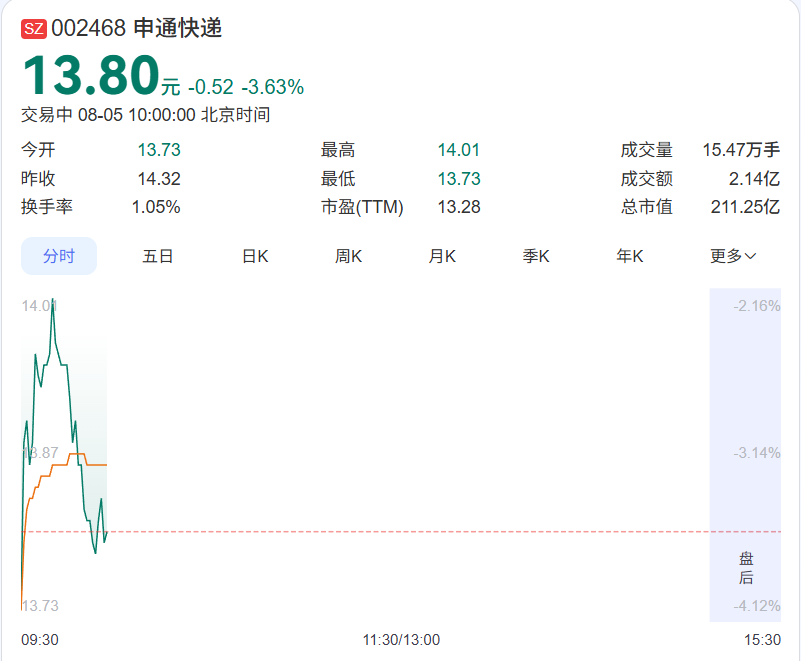
Task: Click the 11:30/13:00 time axis label
Action: point(401,640)
